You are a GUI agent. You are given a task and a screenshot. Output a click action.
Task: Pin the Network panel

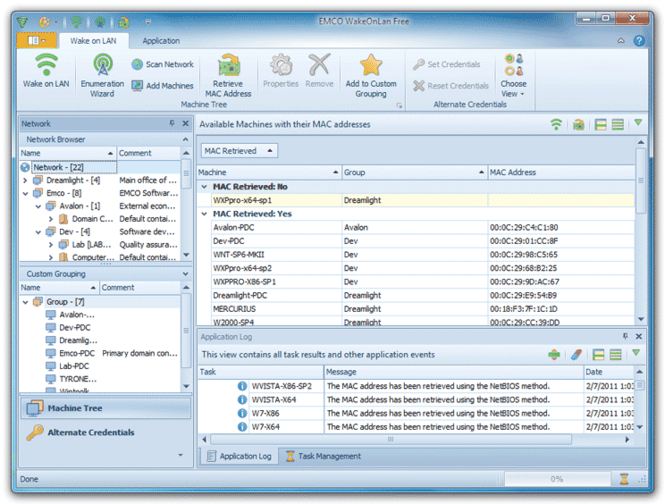pos(172,123)
